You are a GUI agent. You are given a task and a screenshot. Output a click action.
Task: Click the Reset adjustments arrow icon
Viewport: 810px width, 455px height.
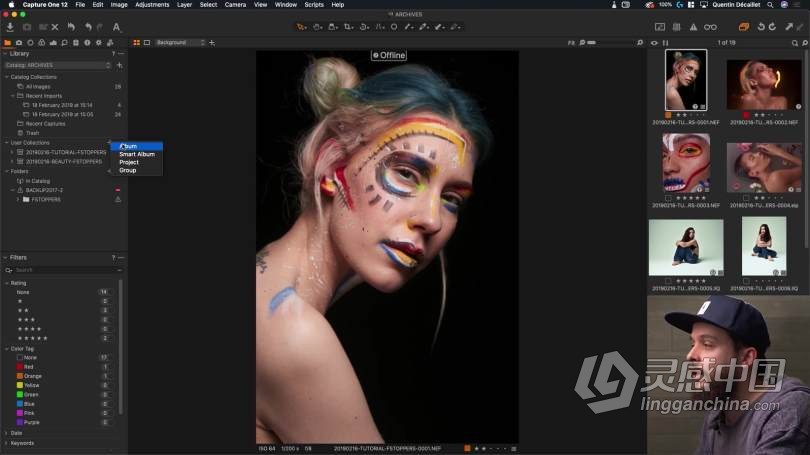click(x=71, y=27)
